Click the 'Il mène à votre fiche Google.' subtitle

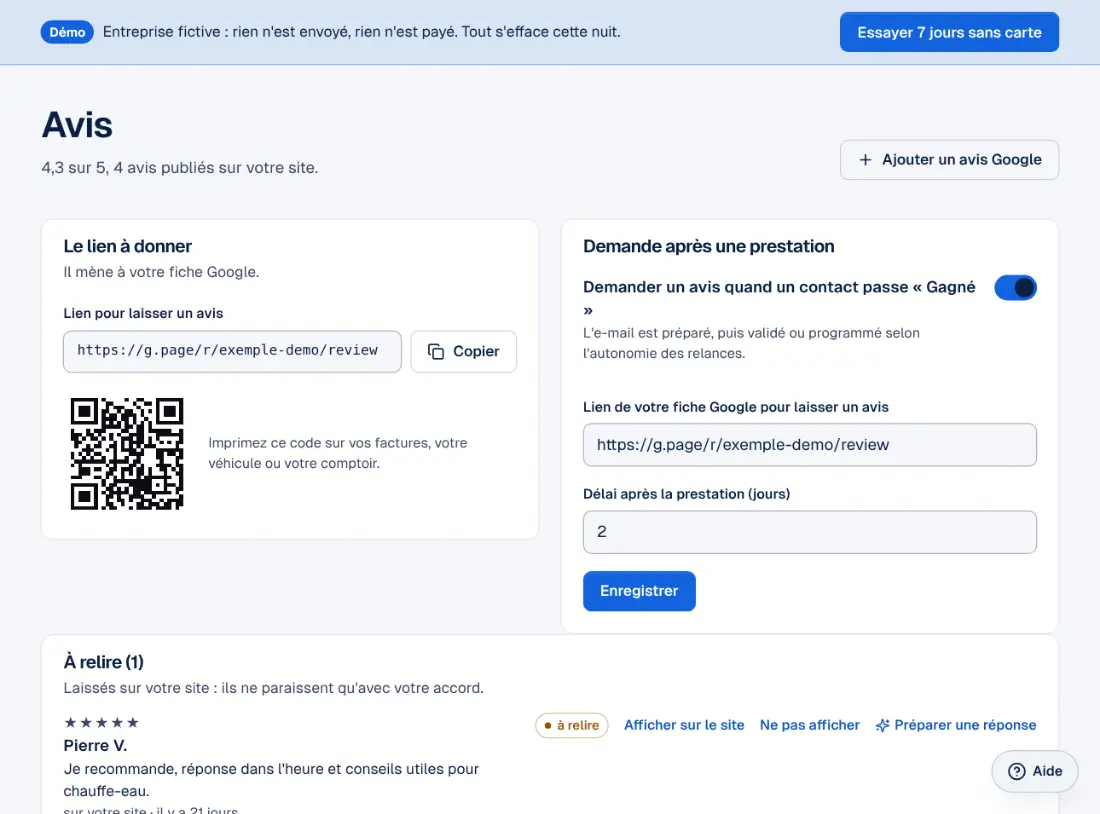(x=161, y=272)
